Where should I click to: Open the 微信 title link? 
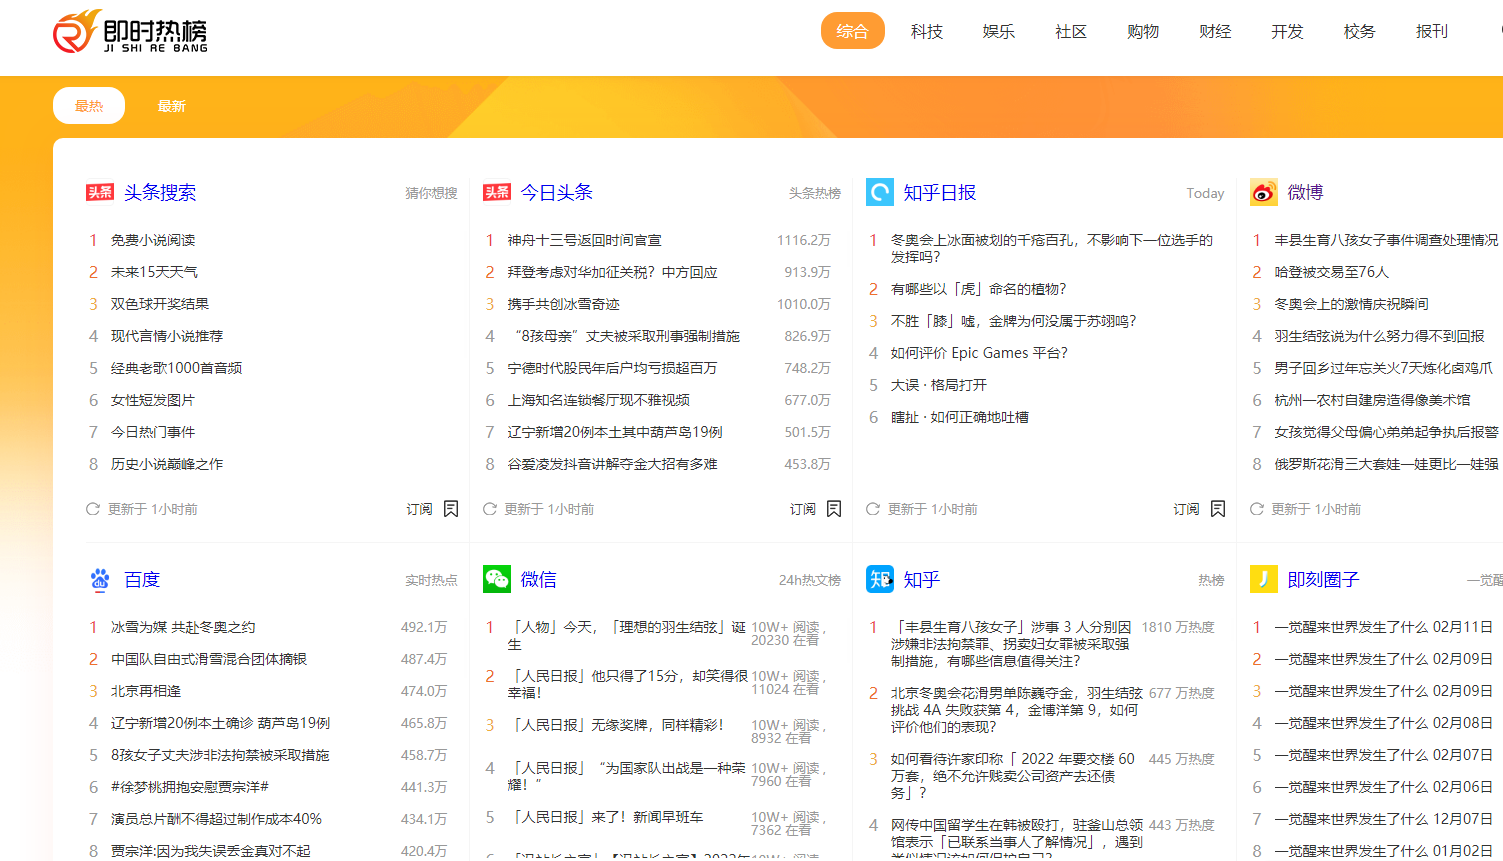539,579
